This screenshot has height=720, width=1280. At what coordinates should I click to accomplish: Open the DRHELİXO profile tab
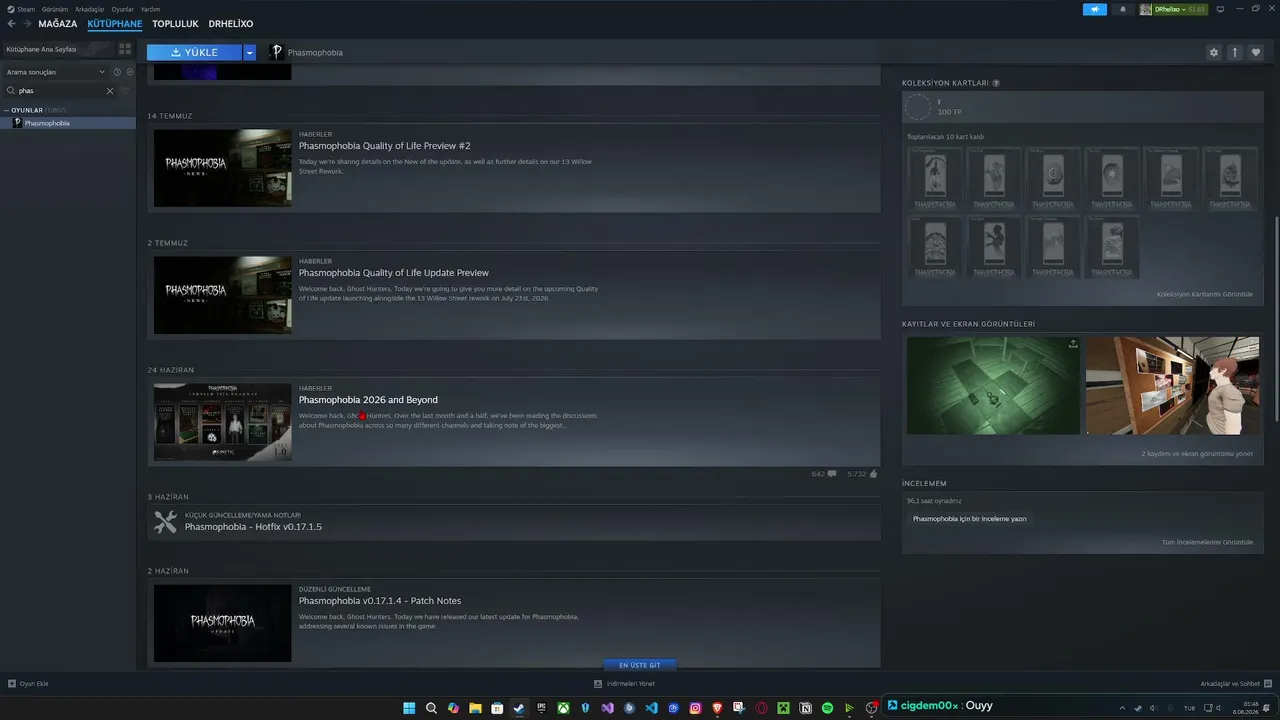point(231,23)
